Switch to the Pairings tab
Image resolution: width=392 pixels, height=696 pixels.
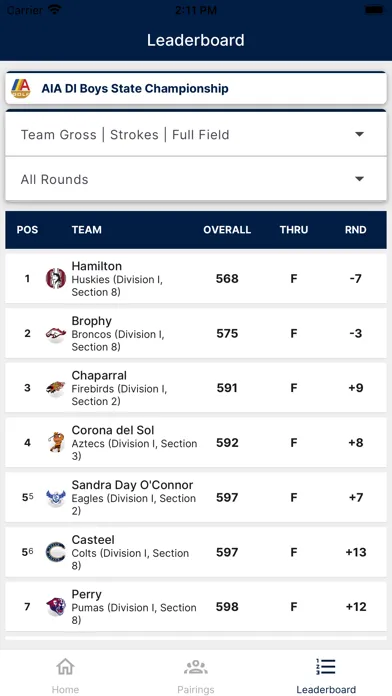click(x=196, y=676)
